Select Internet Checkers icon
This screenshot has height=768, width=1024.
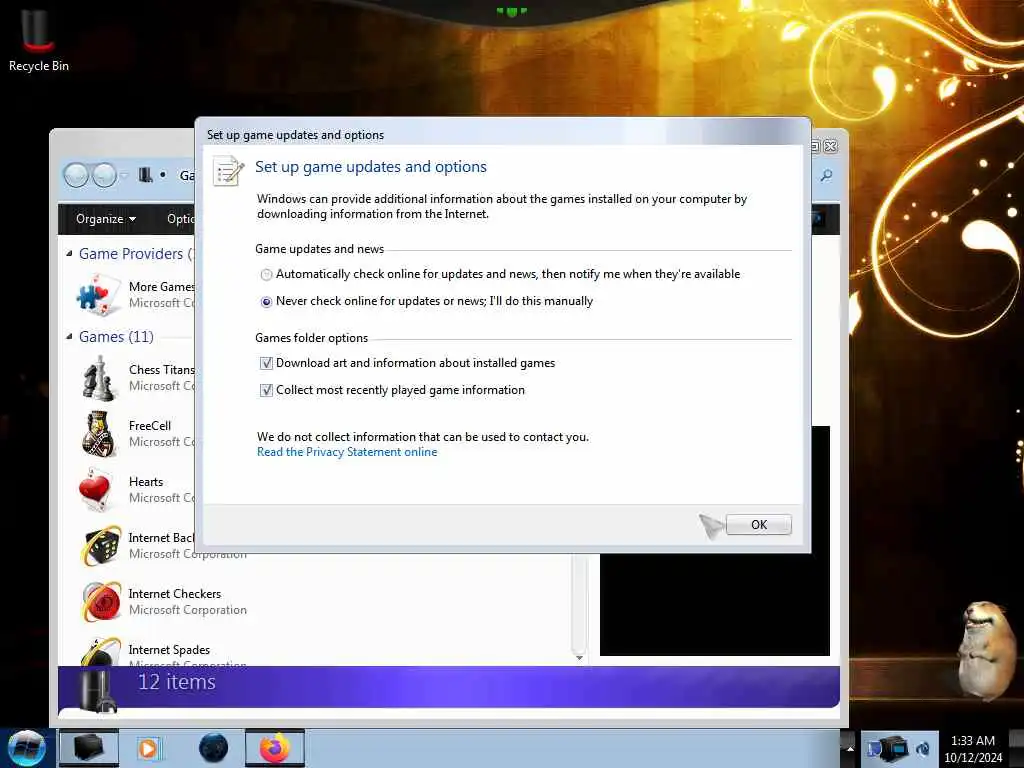[101, 602]
